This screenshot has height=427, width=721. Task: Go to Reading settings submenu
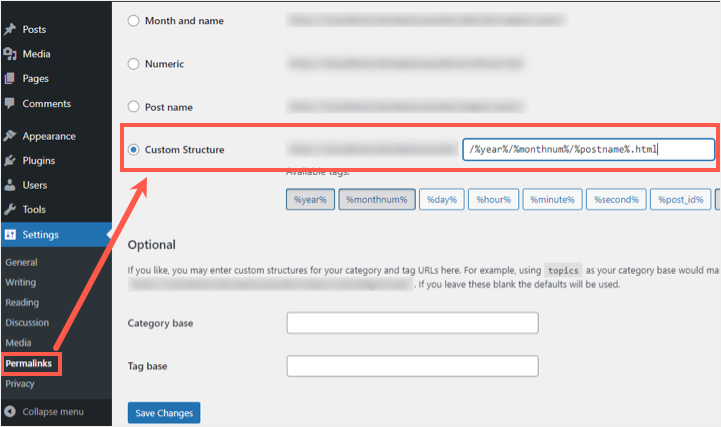coord(22,302)
